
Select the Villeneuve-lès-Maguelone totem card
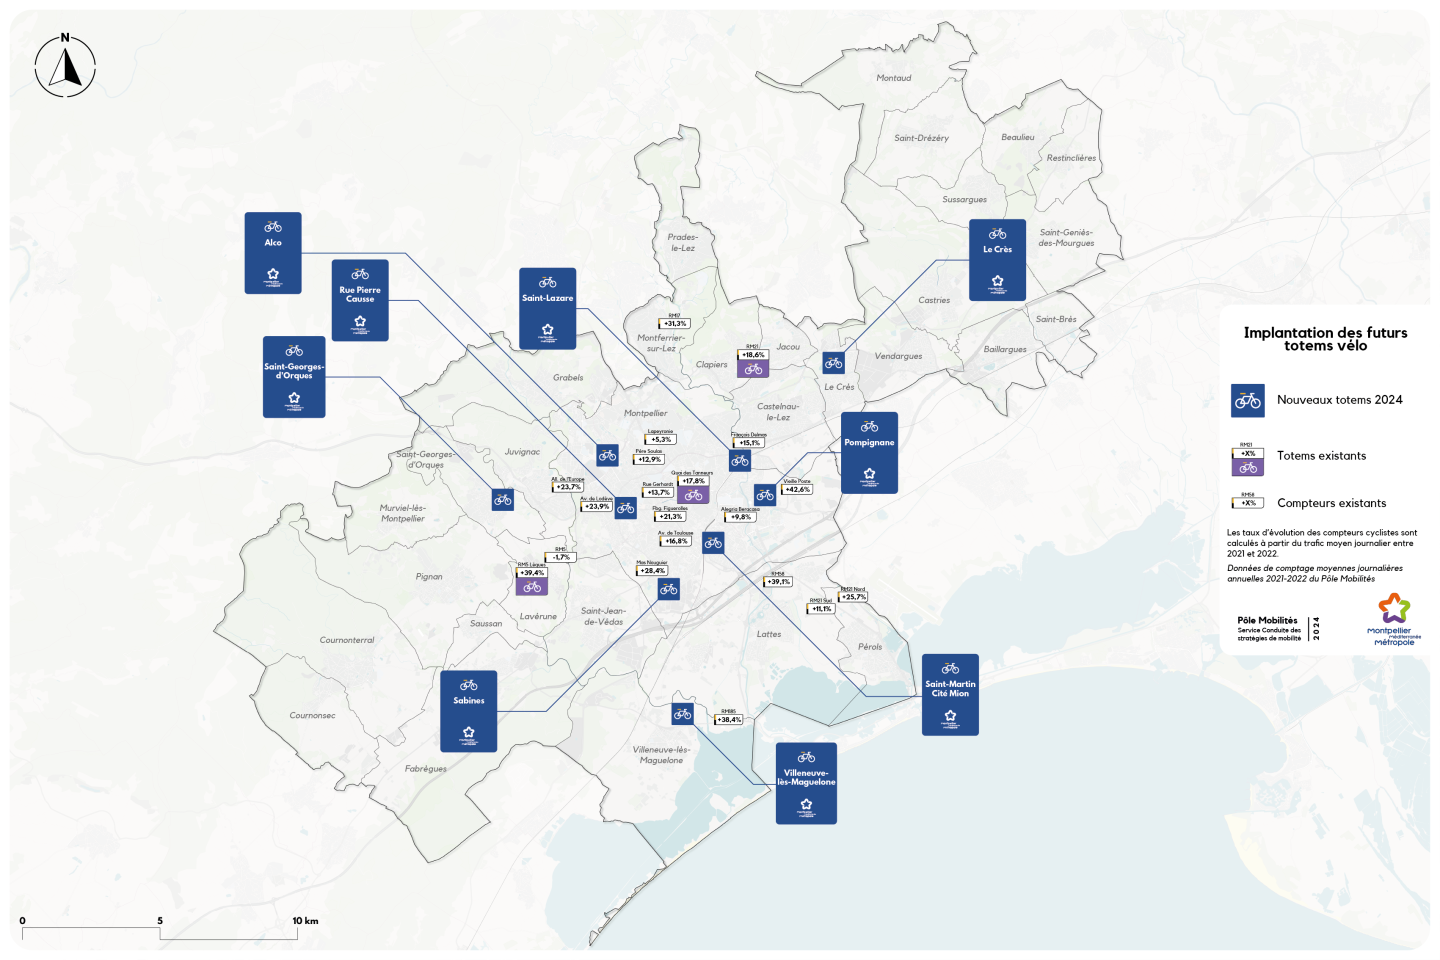click(x=806, y=783)
